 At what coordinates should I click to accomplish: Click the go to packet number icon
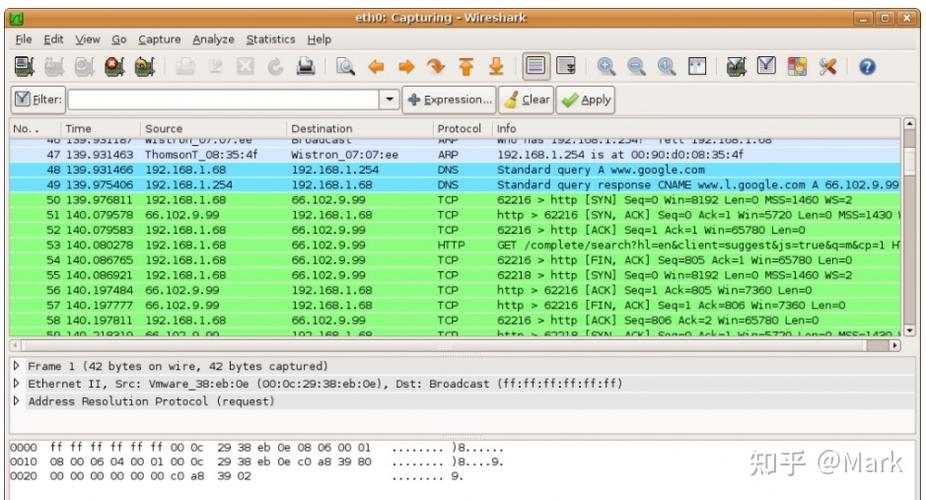[436, 66]
